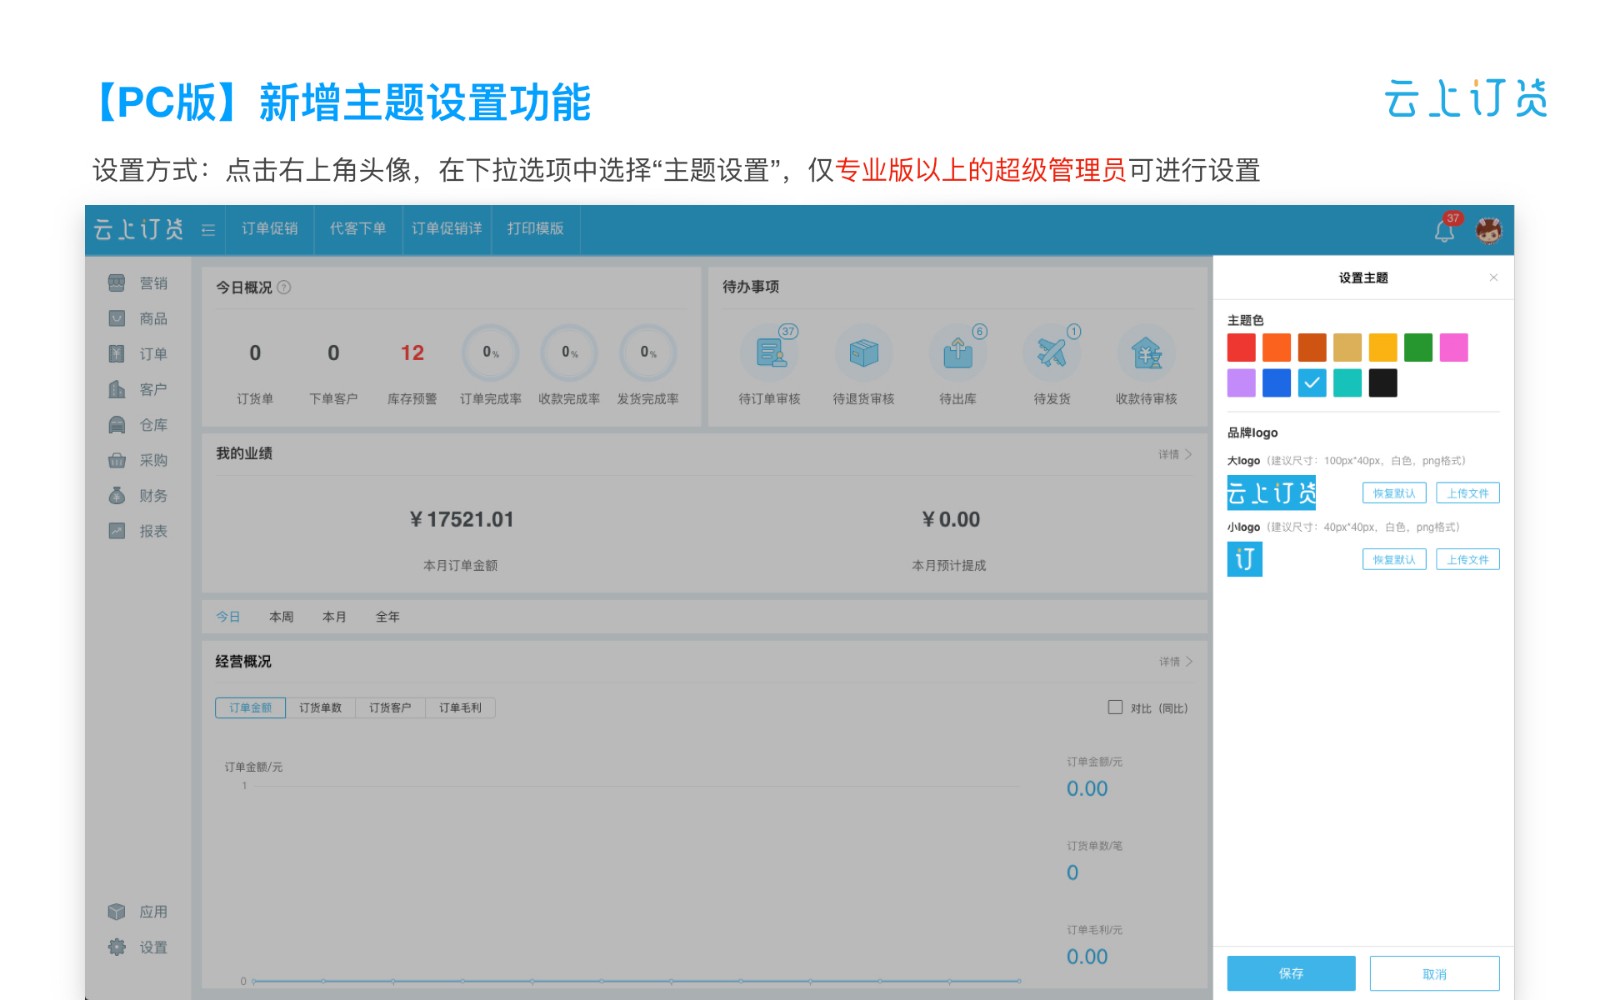Click 保存 to save theme
1600x1000 pixels.
1291,973
